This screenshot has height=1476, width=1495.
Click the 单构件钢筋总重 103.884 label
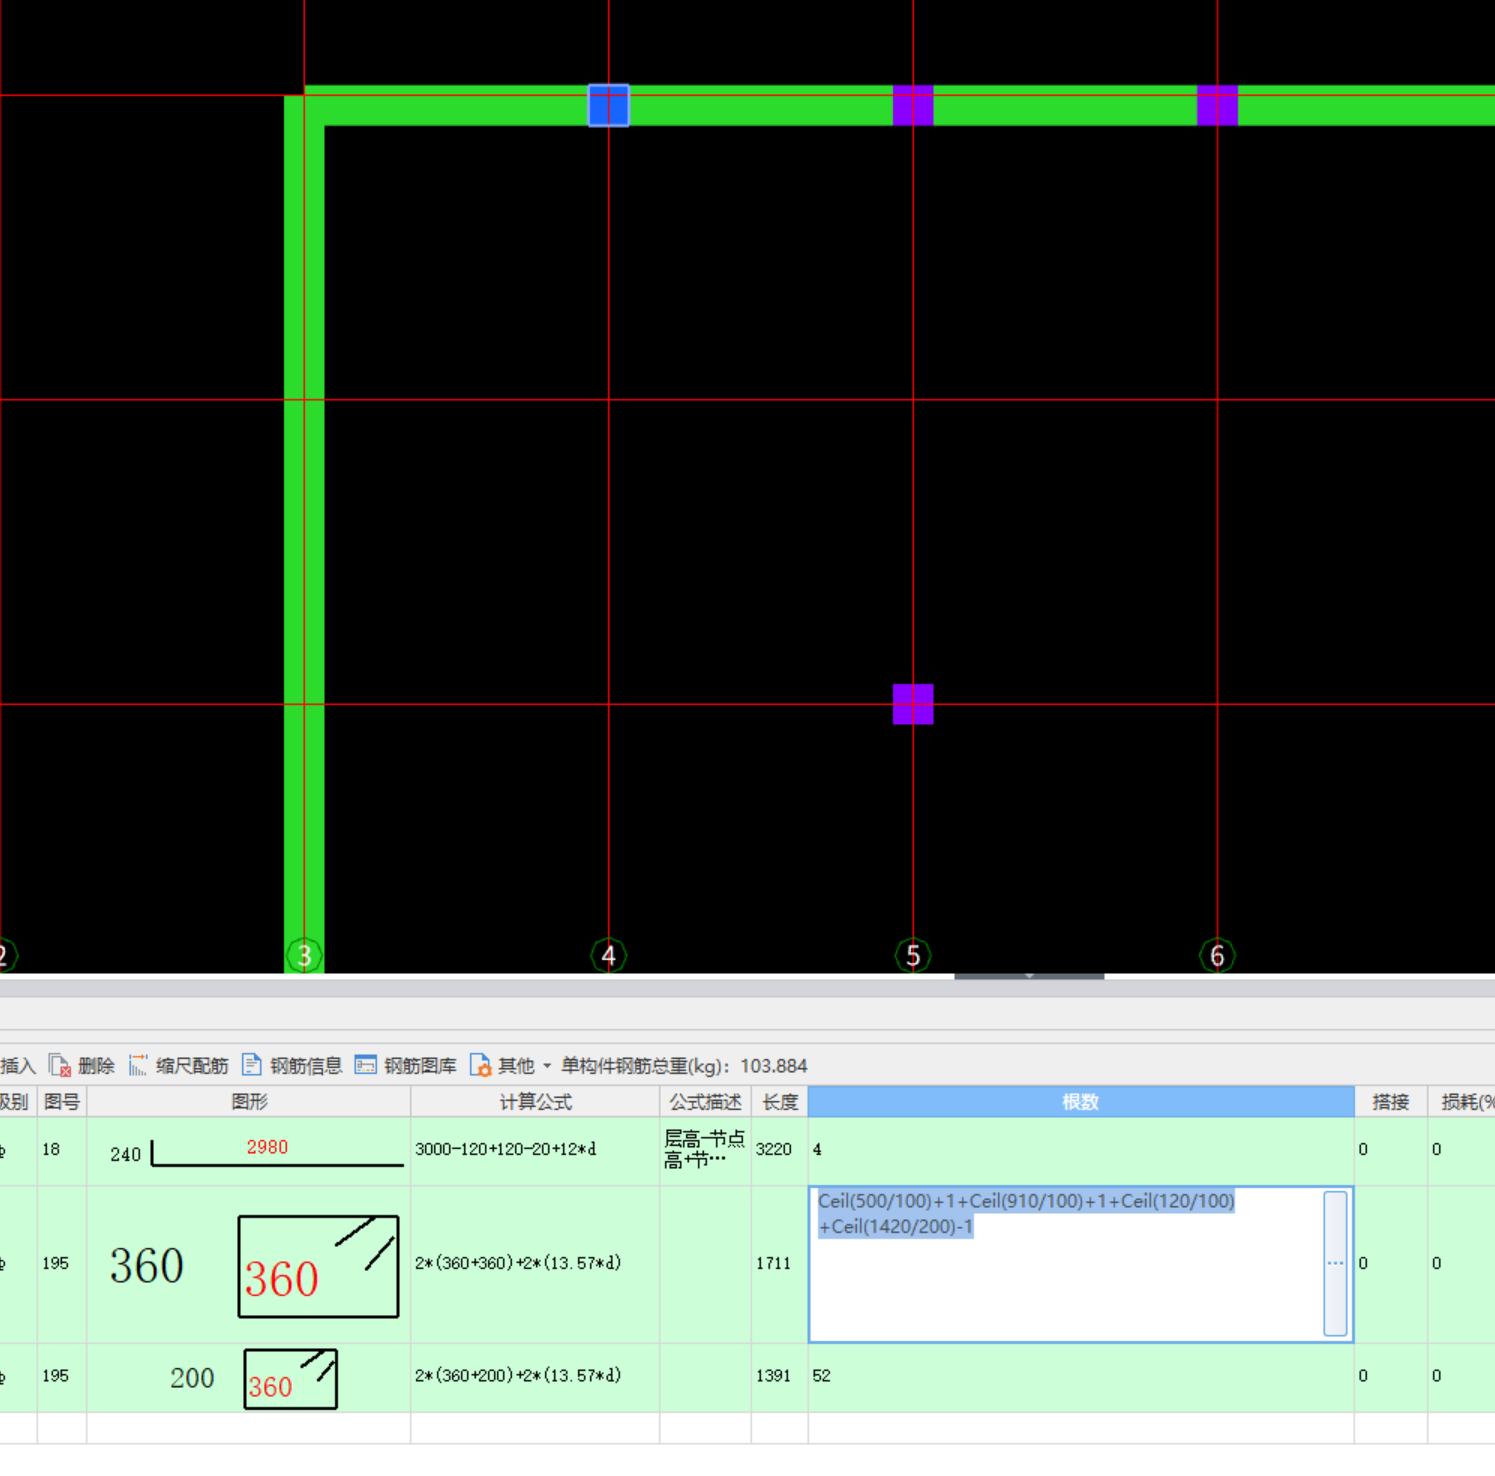[684, 1066]
